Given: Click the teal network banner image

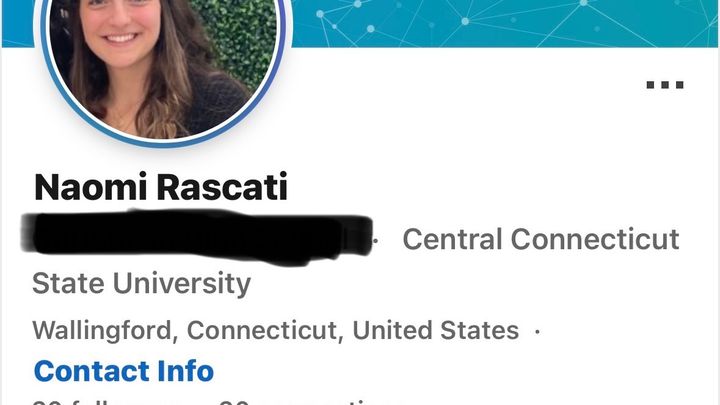Looking at the screenshot, I should point(503,23).
